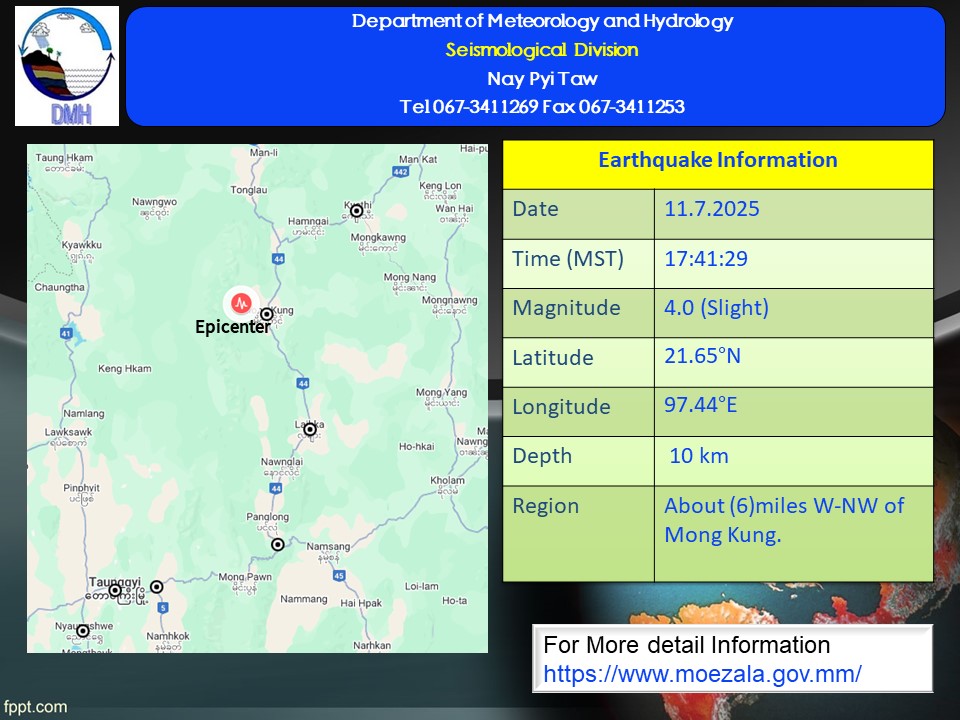Click the Taung Hkam label on map

click(x=64, y=158)
